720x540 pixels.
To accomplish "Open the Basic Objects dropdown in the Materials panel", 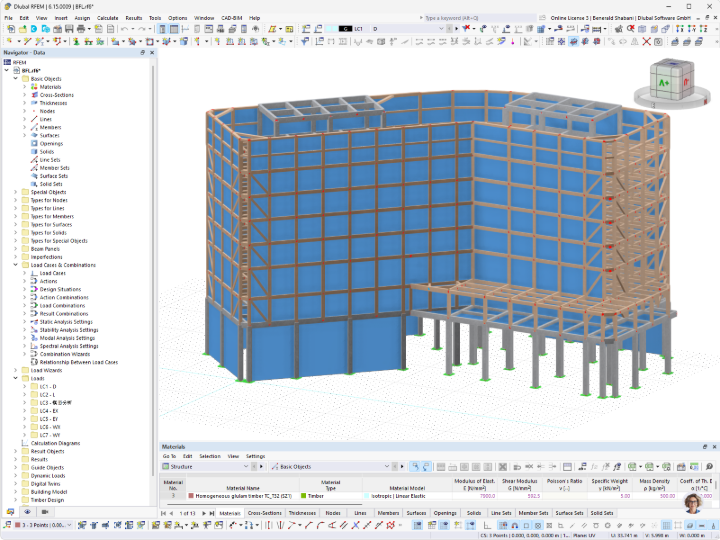I will [387, 467].
